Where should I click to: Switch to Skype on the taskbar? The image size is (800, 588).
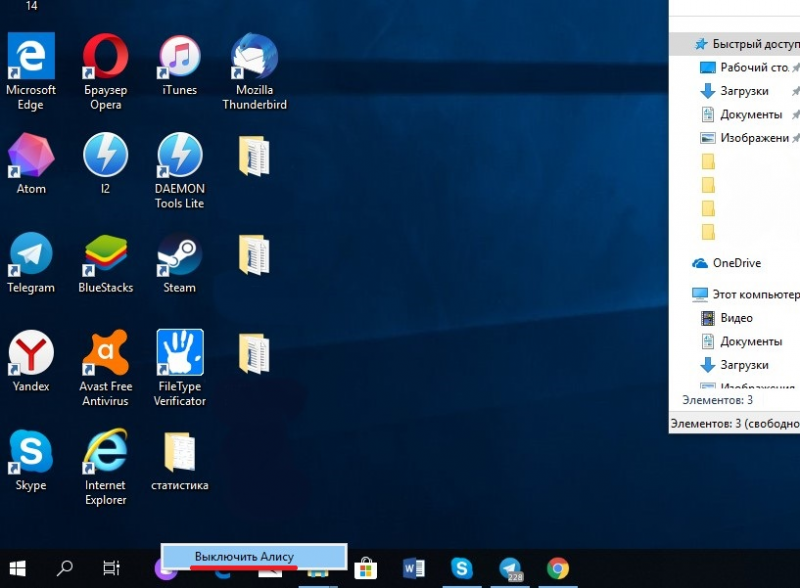pos(462,568)
